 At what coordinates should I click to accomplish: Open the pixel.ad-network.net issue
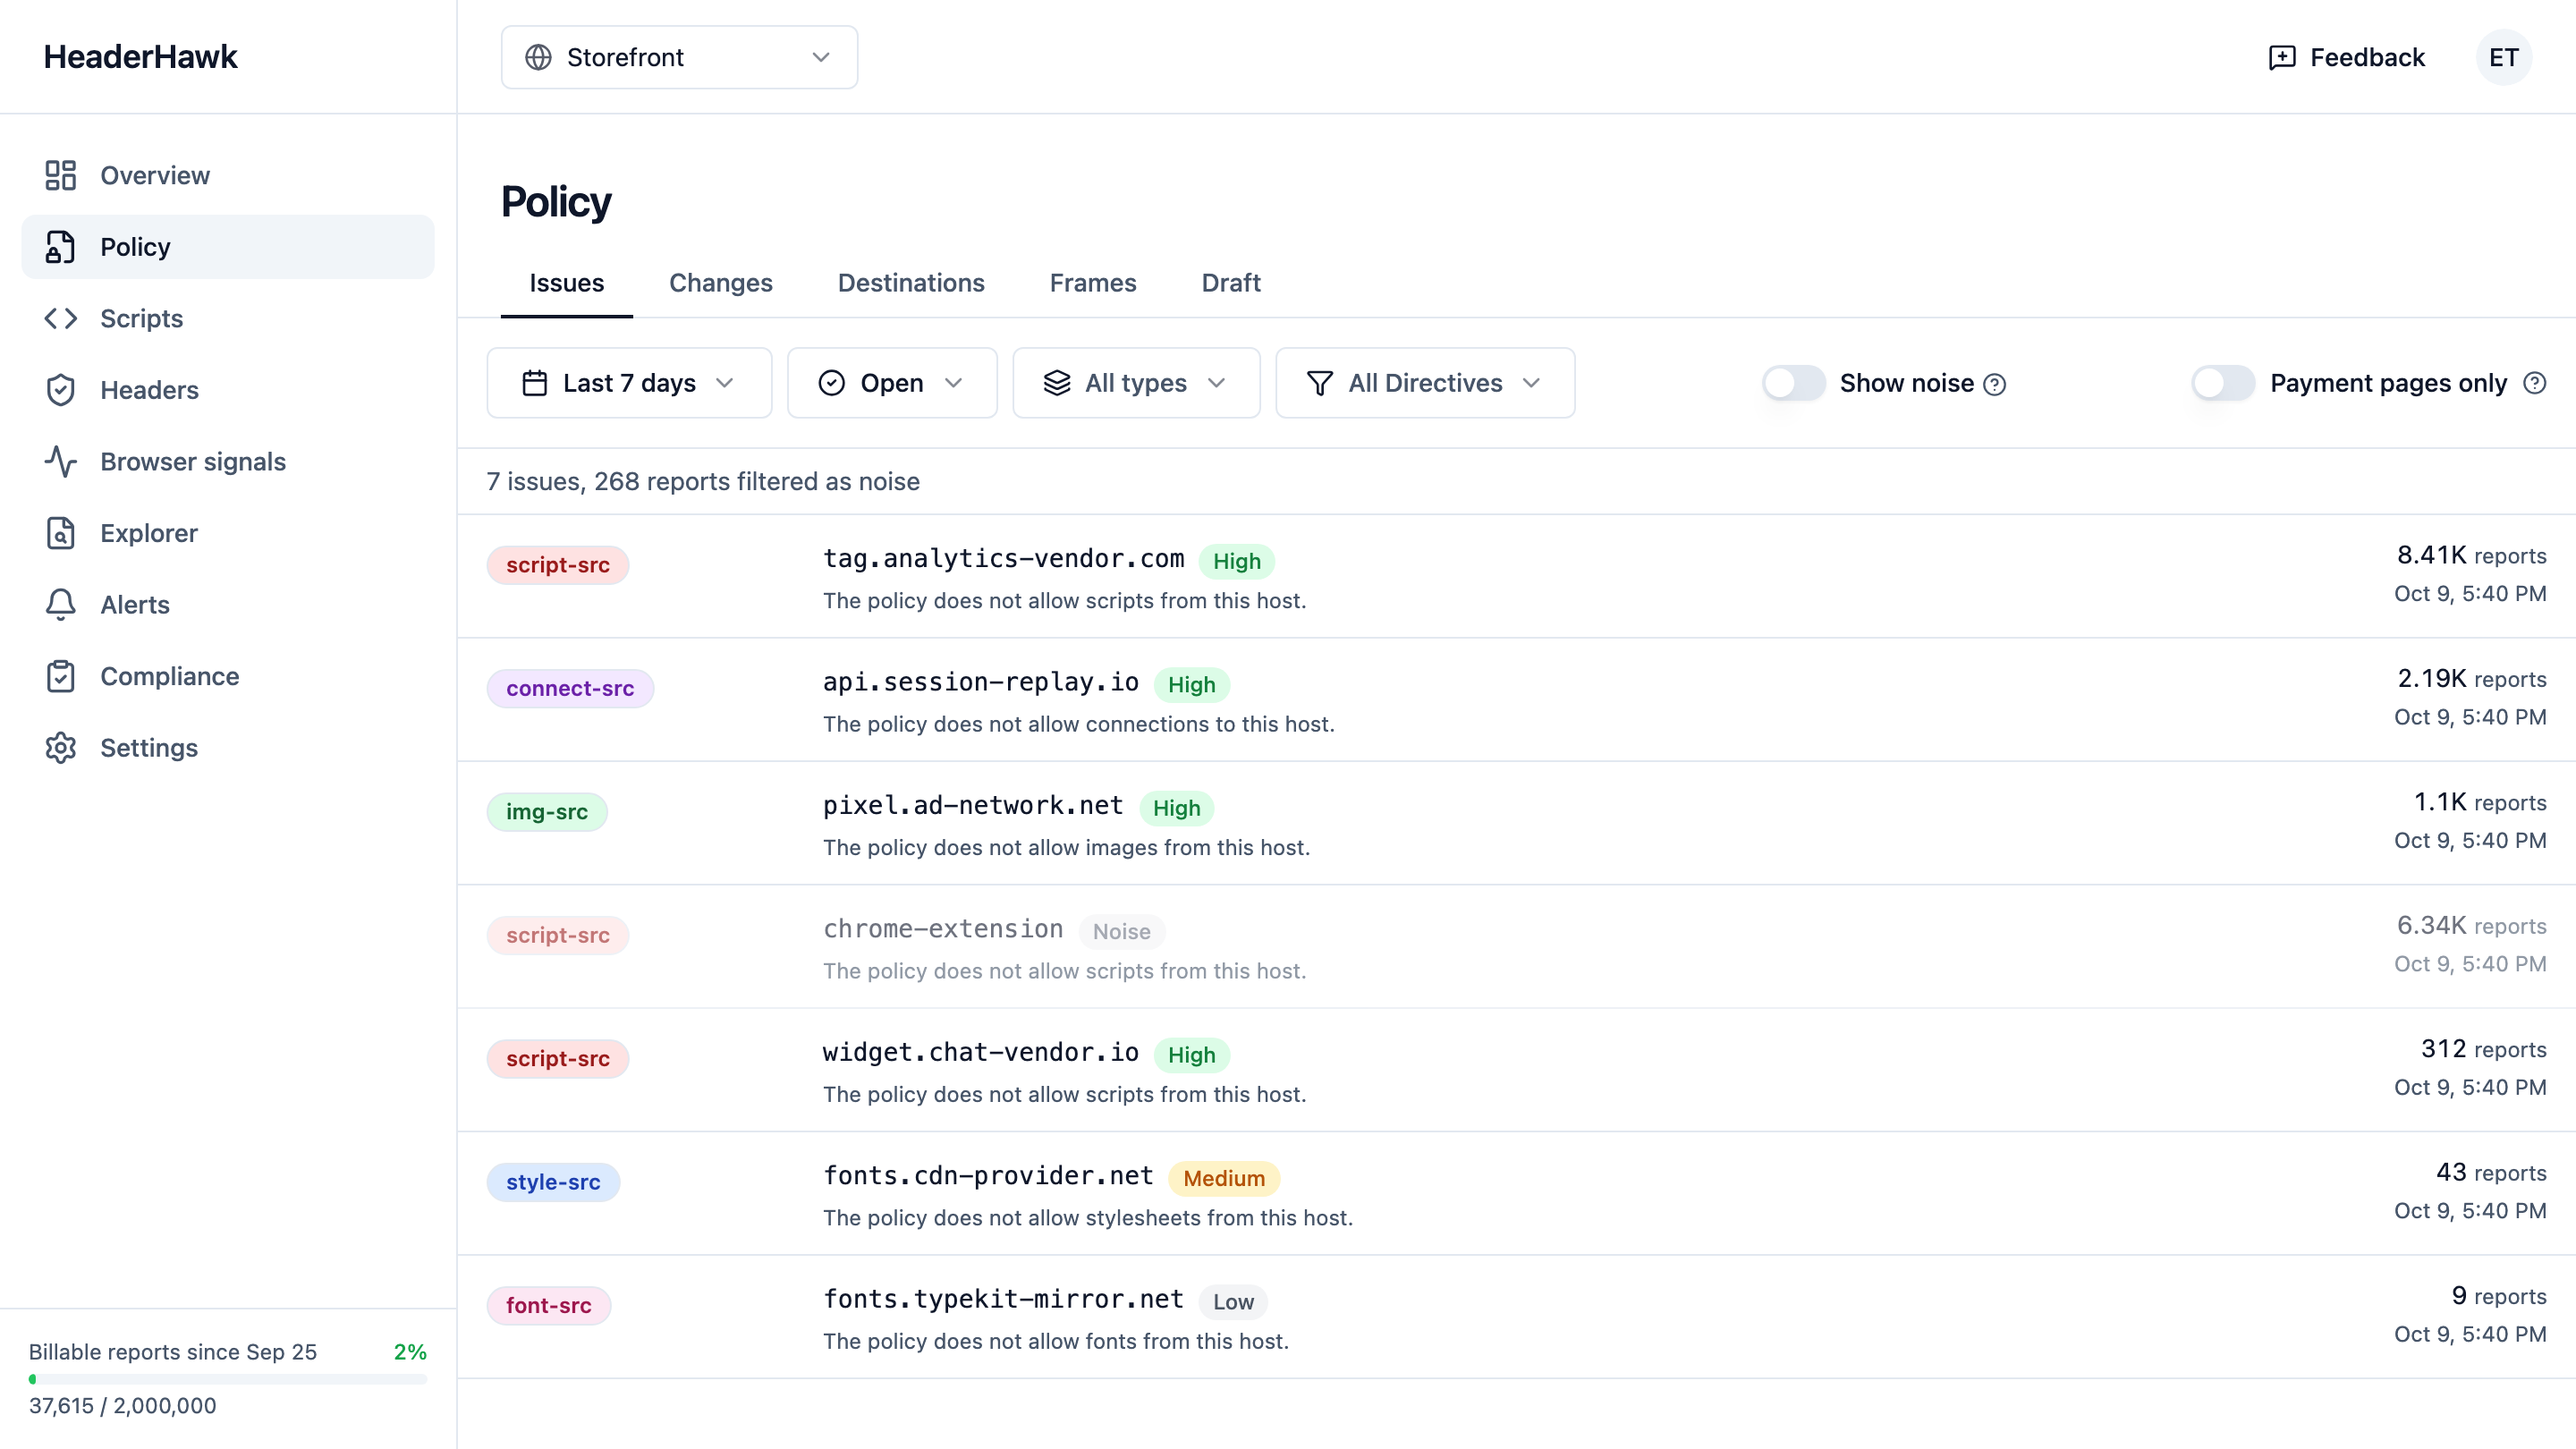(1516, 823)
